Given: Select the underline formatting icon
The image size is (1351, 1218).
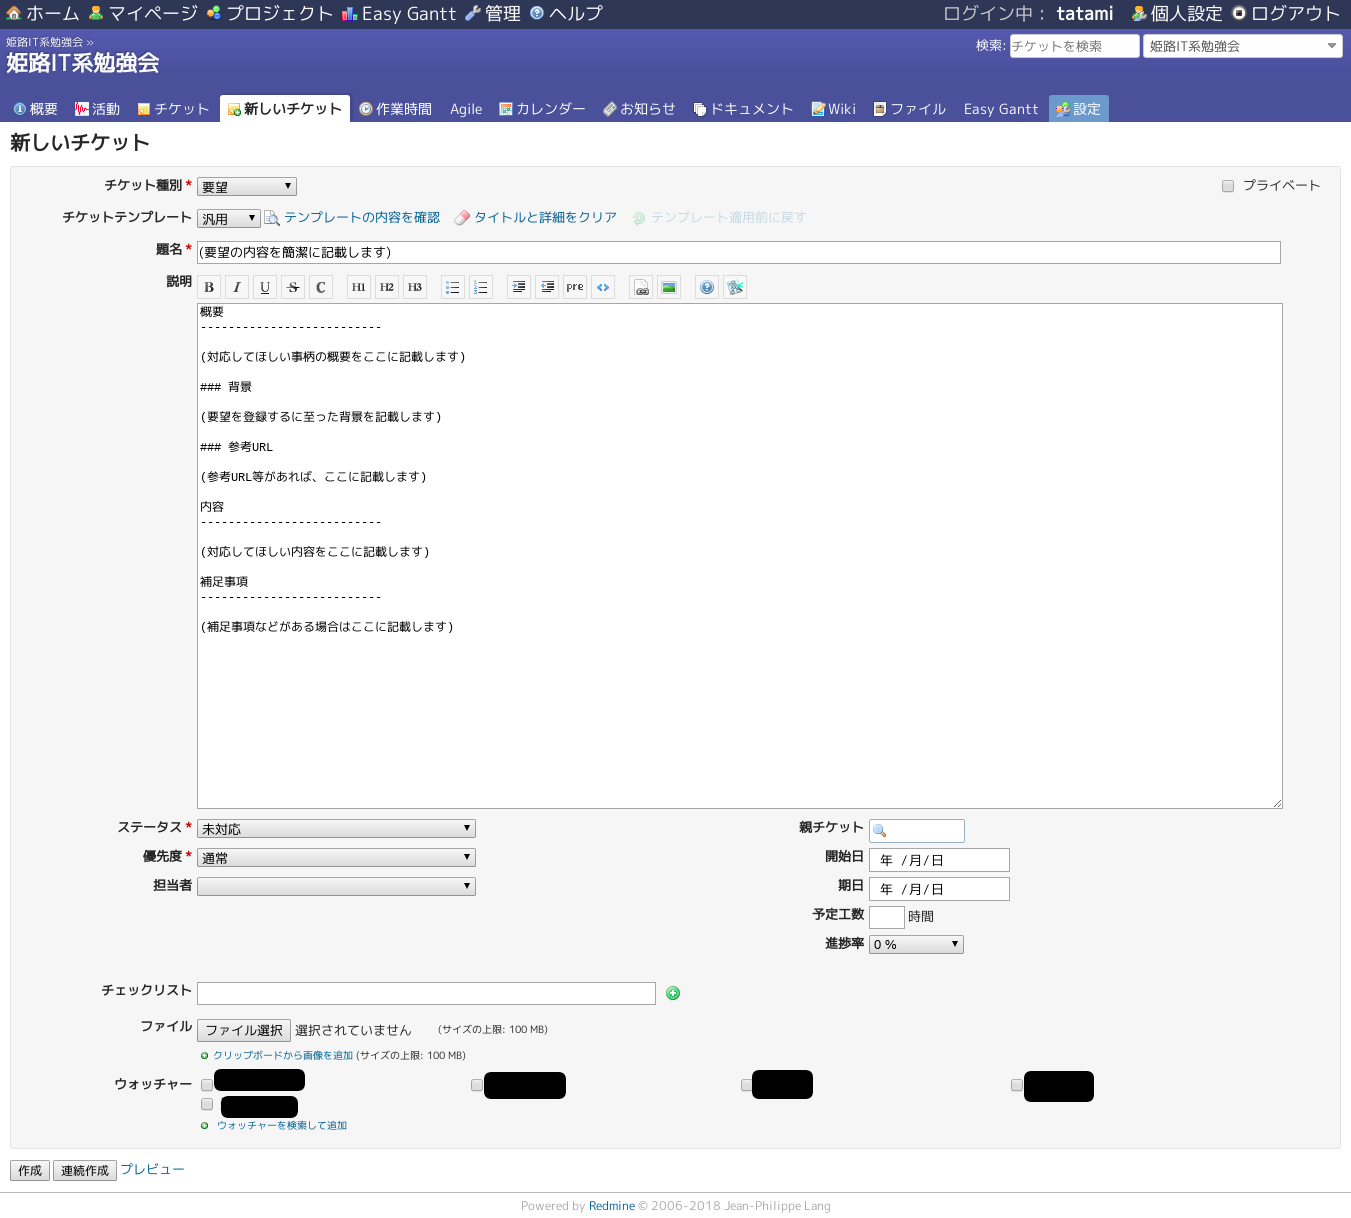Looking at the screenshot, I should (265, 287).
